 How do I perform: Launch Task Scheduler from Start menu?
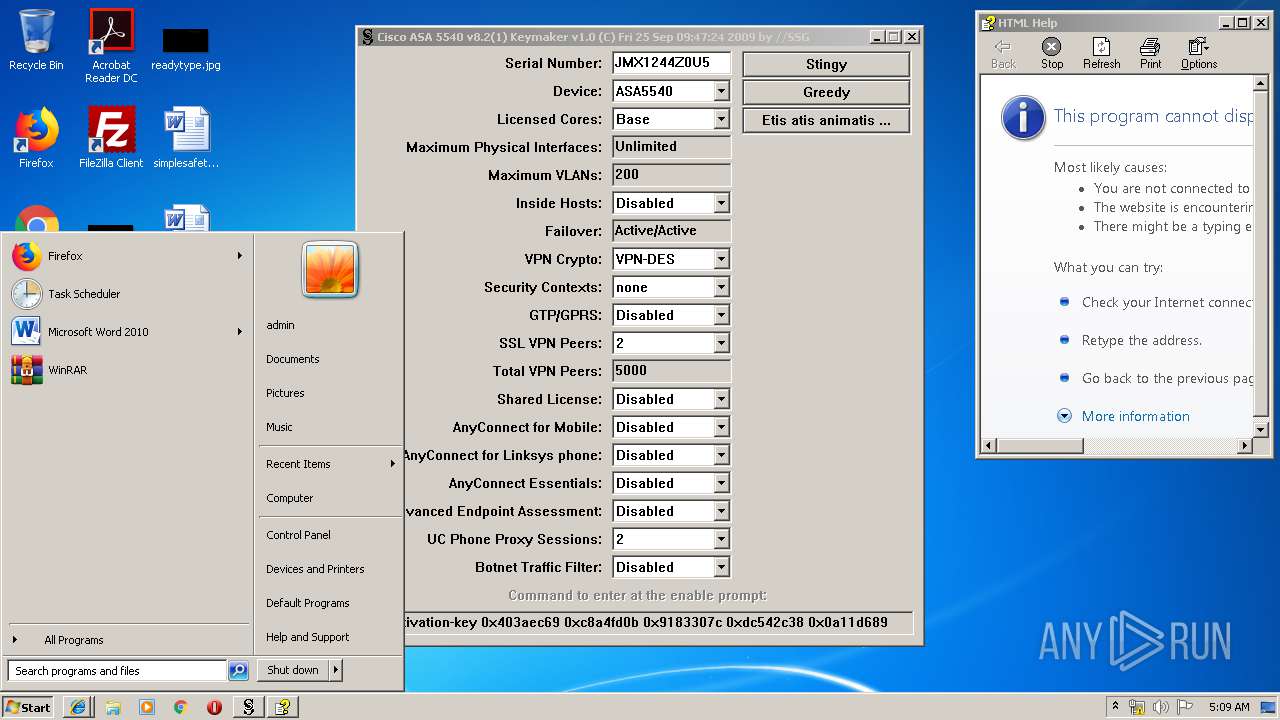(127, 294)
